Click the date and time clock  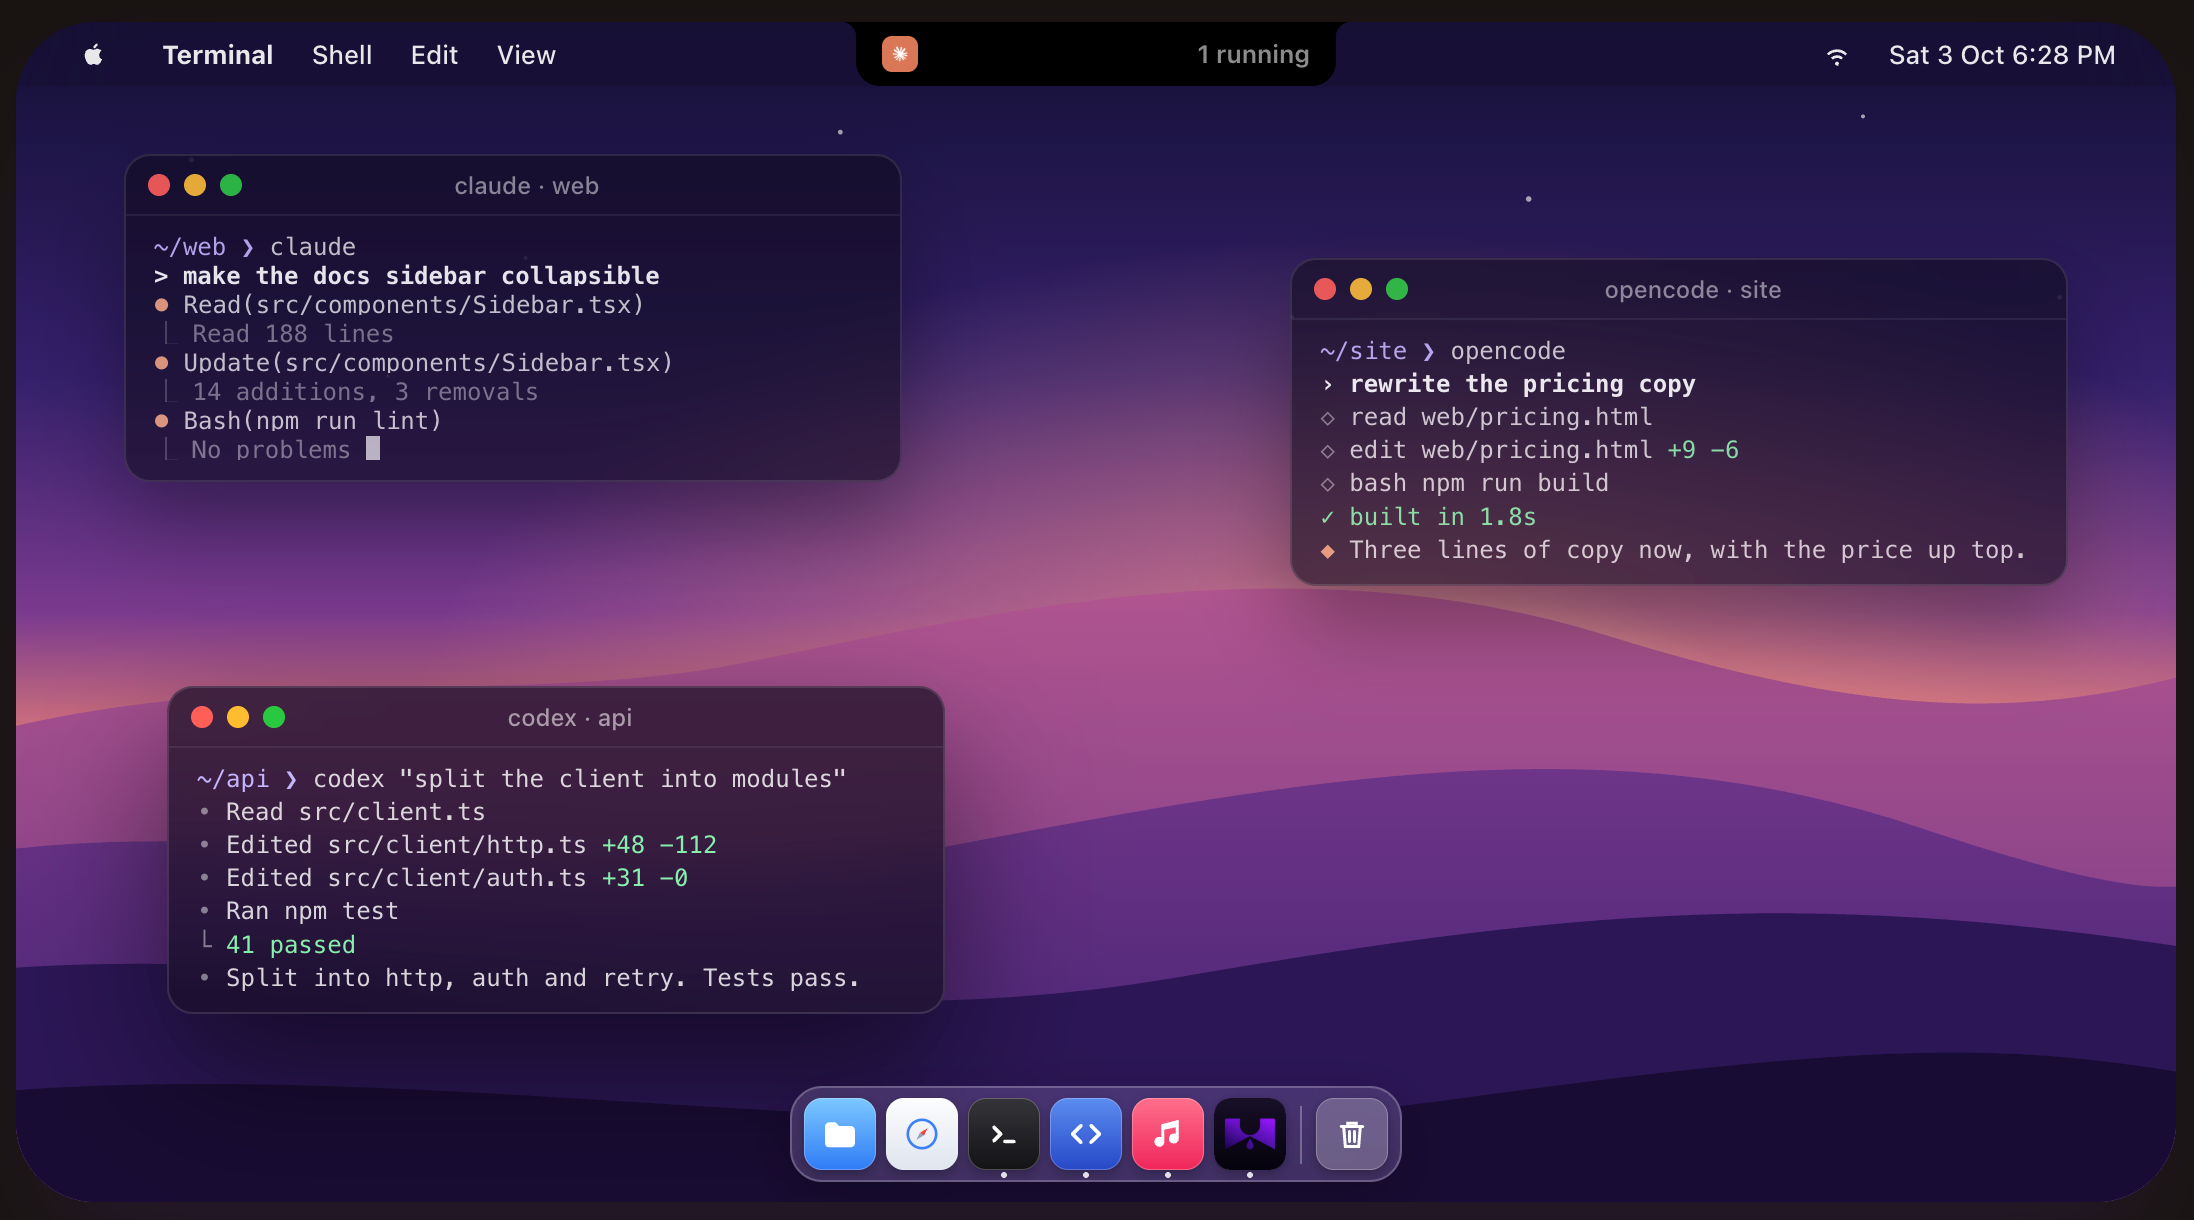click(2002, 55)
